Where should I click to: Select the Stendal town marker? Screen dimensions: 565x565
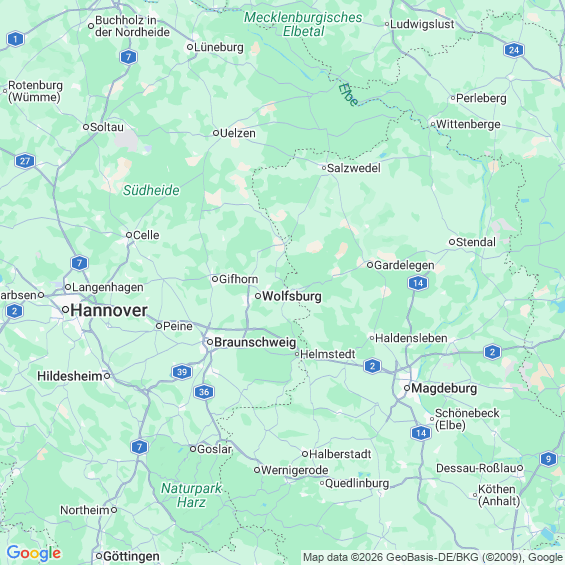click(452, 242)
